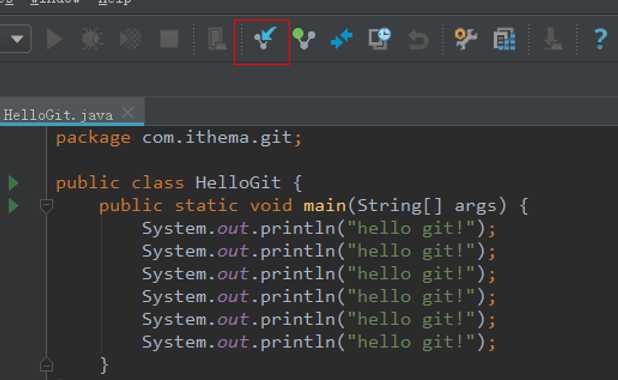Run main method via gutter arrow
The image size is (618, 380).
pyautogui.click(x=13, y=206)
